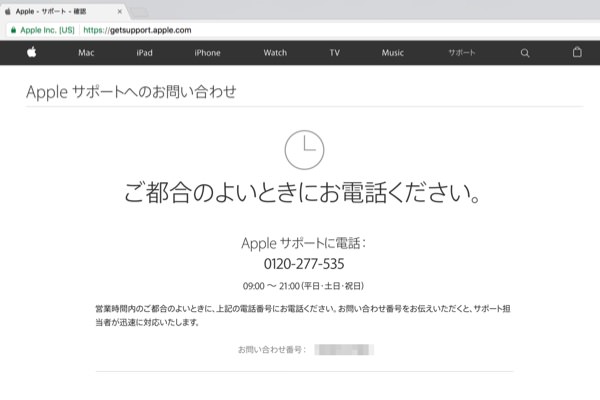The image size is (600, 400).
Task: Open the iPad navigation item
Action: click(144, 53)
